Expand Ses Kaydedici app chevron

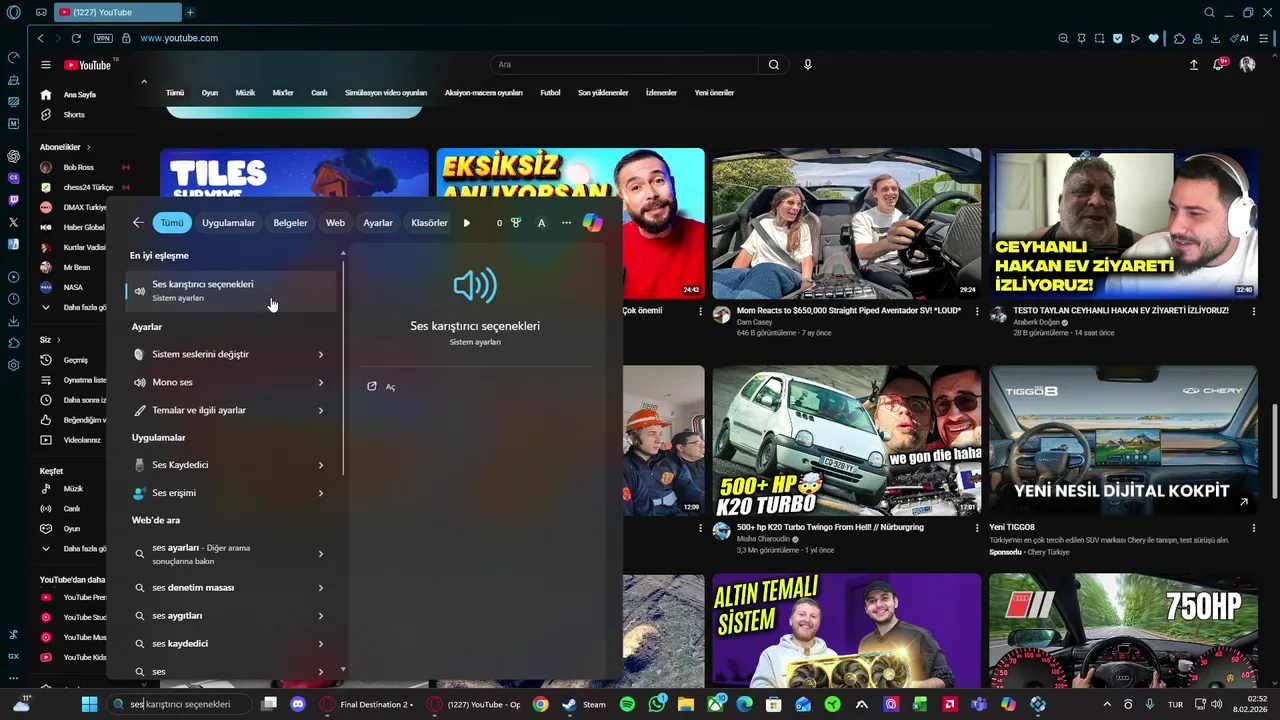click(x=321, y=465)
